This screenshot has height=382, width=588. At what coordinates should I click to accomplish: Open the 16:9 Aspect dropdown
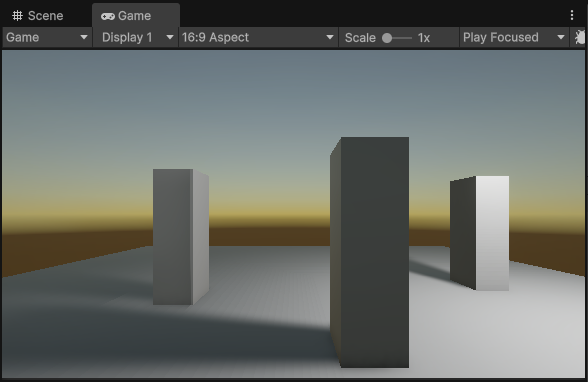pos(258,37)
